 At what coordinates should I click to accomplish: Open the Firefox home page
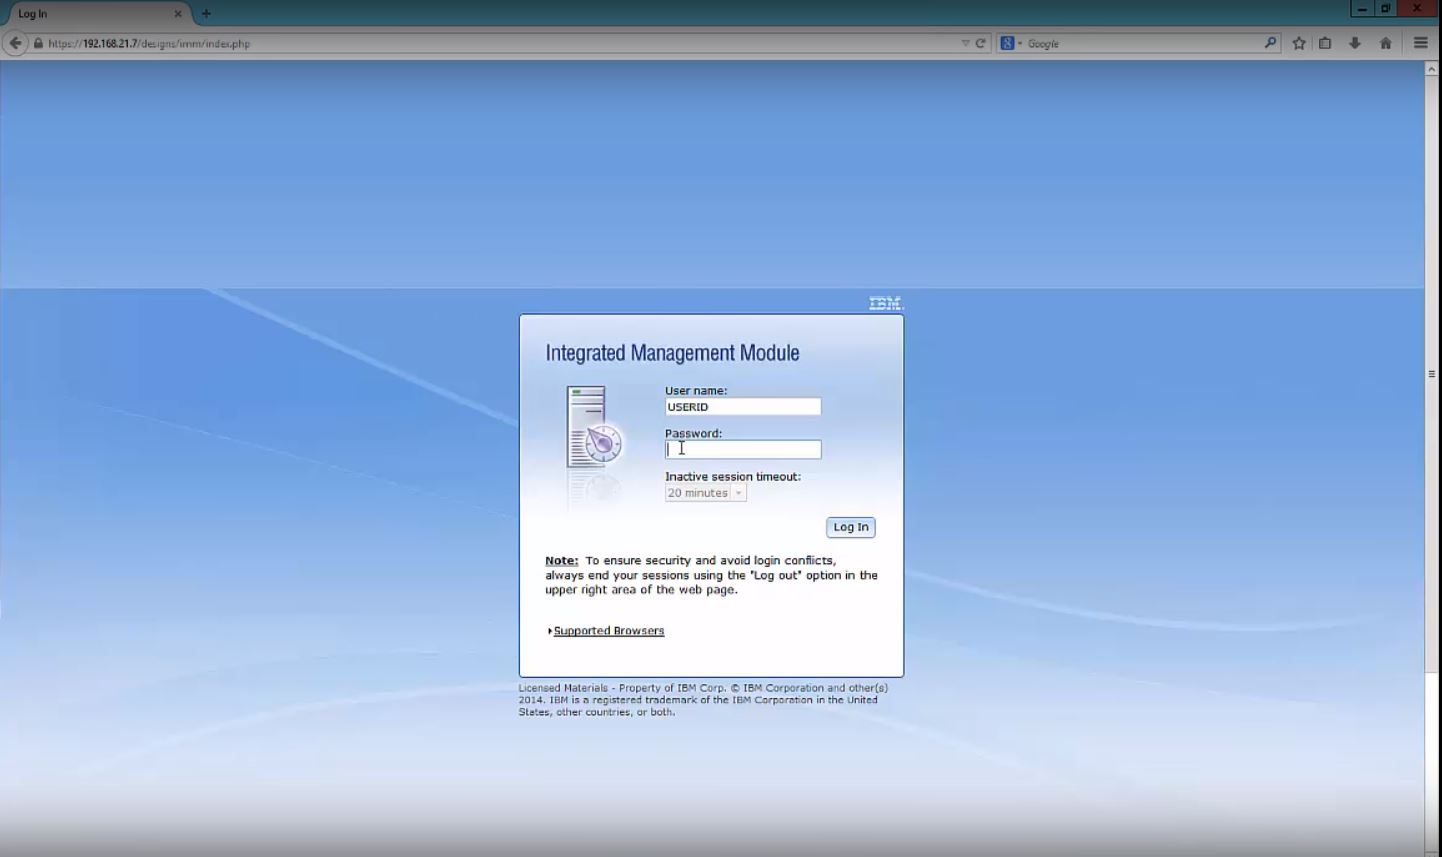(1385, 43)
